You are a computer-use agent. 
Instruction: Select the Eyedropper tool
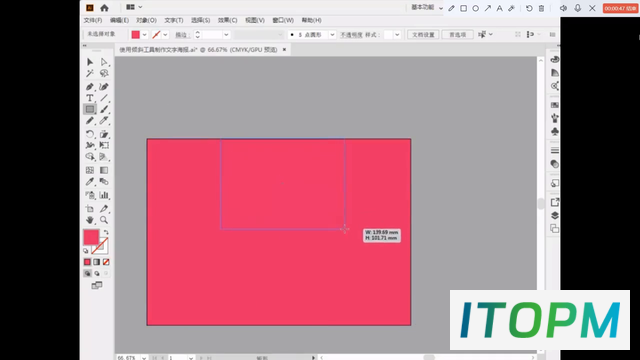tap(90, 182)
